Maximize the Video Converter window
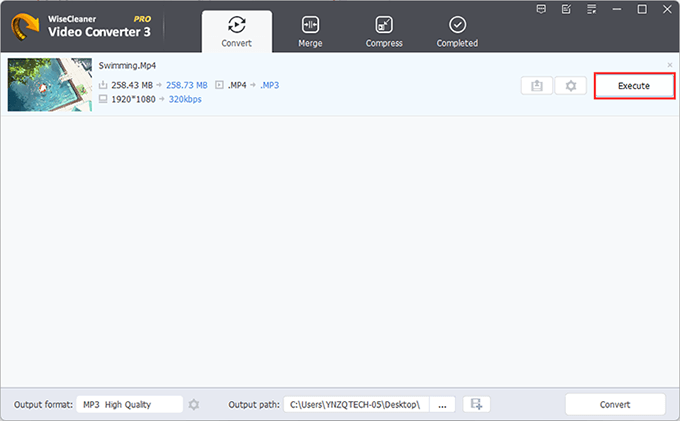680x421 pixels. 642,9
